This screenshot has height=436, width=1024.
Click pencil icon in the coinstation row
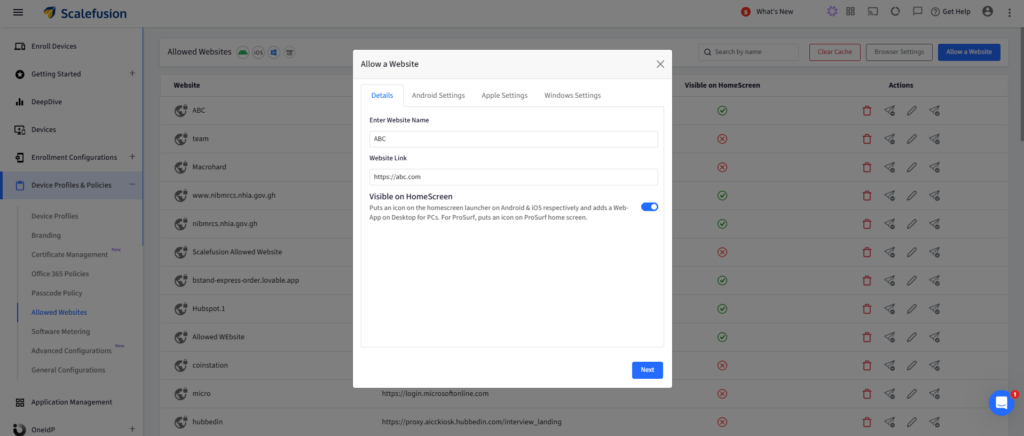[x=912, y=365]
